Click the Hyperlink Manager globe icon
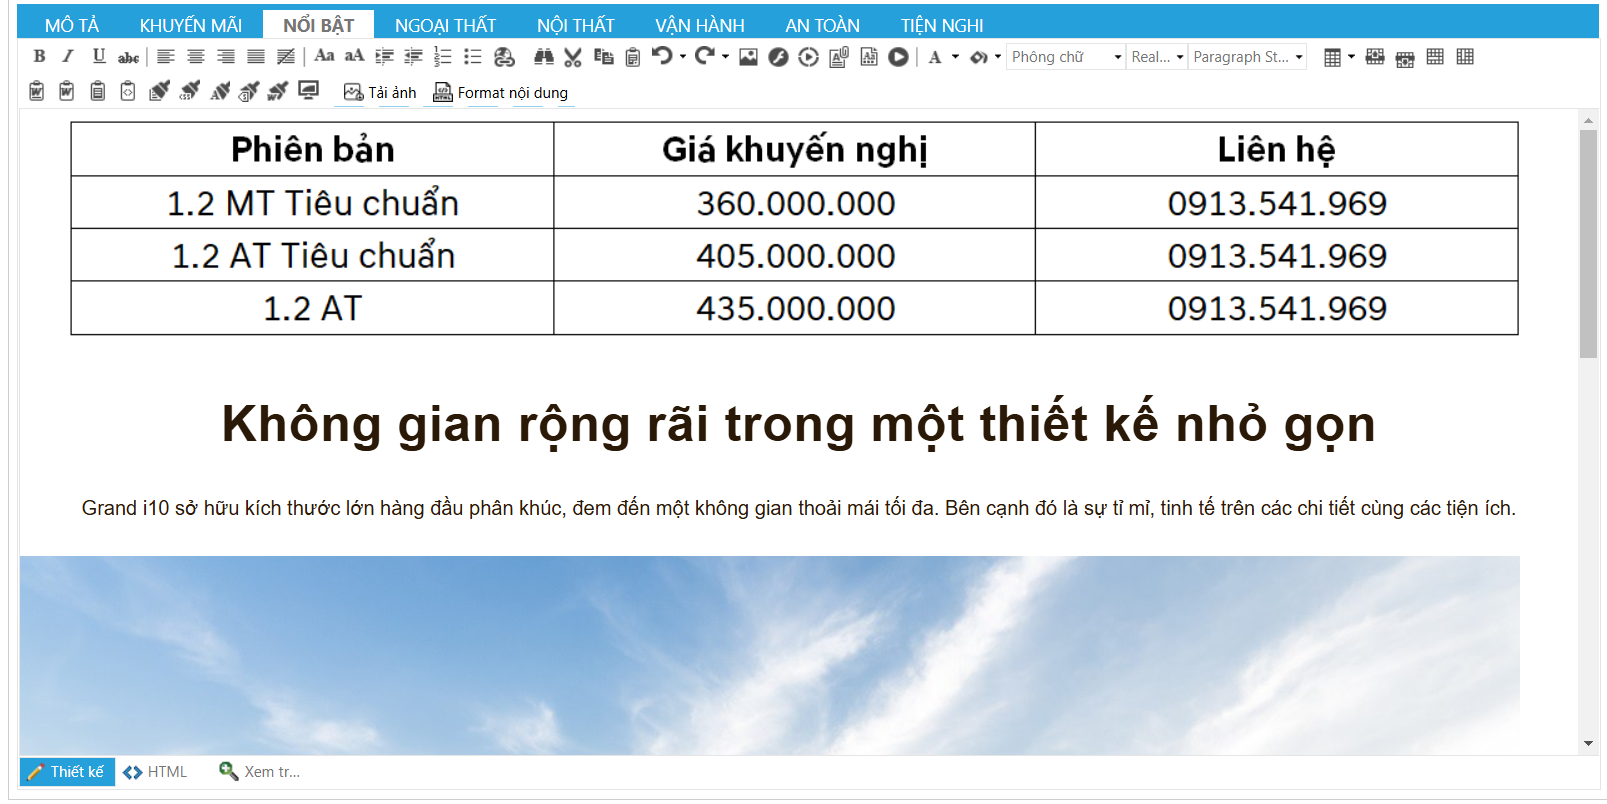The width and height of the screenshot is (1607, 804). [x=504, y=57]
